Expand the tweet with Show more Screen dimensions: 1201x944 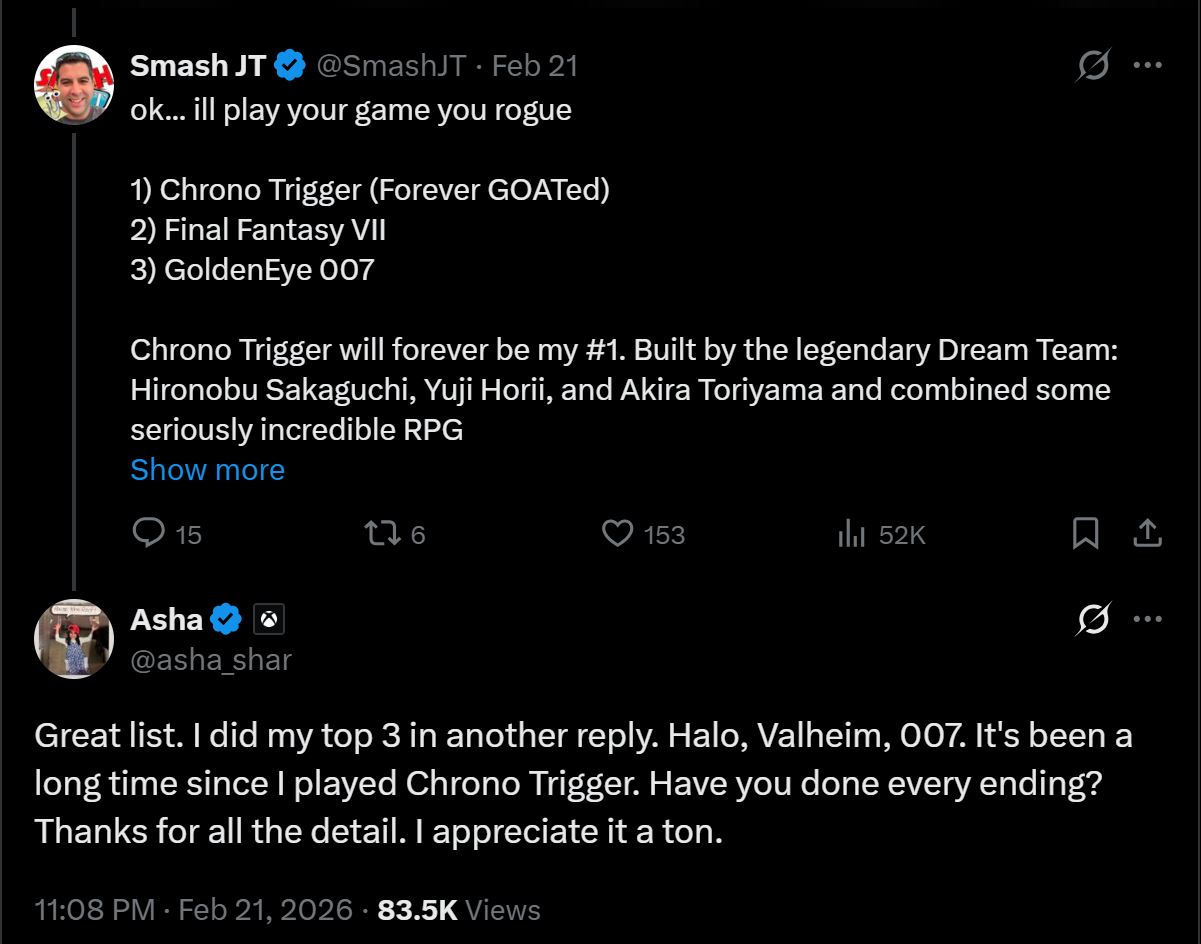coord(206,469)
